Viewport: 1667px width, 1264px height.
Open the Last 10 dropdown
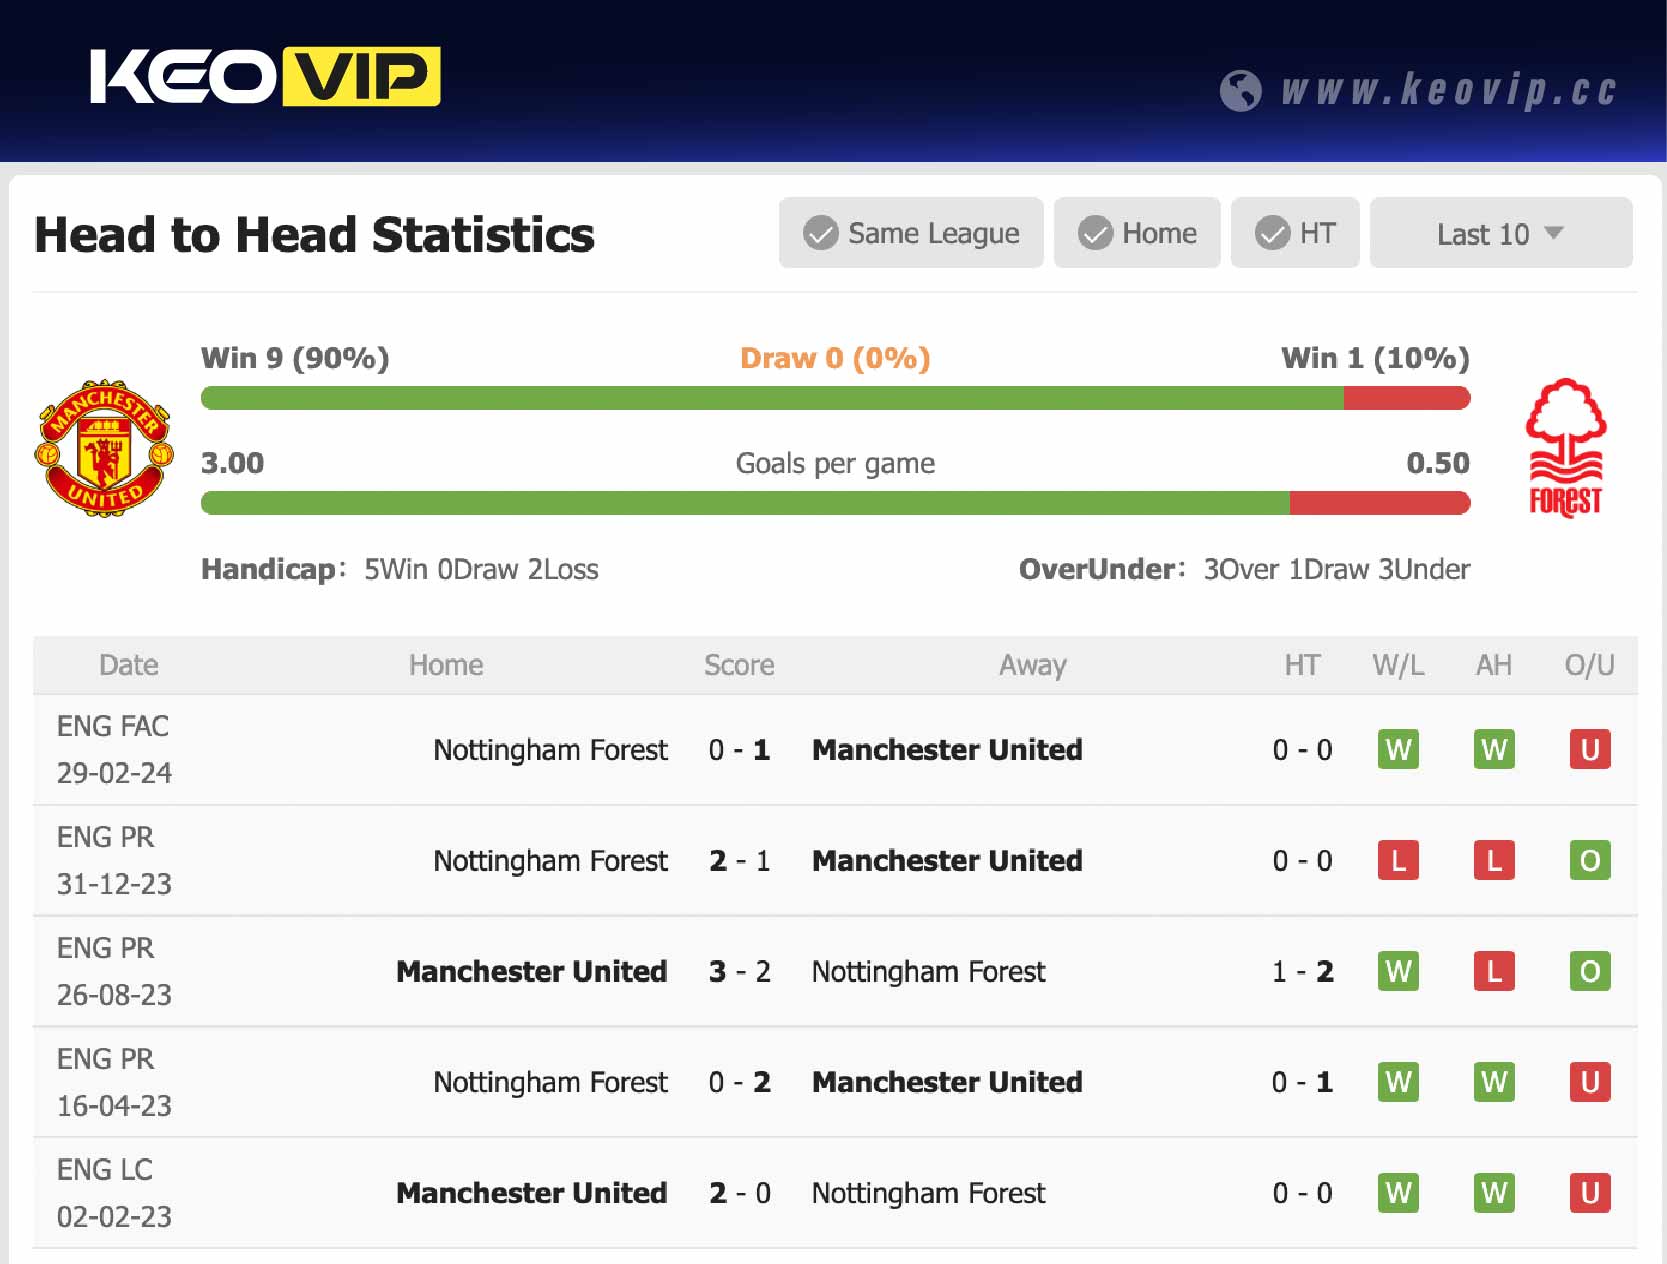click(x=1500, y=233)
